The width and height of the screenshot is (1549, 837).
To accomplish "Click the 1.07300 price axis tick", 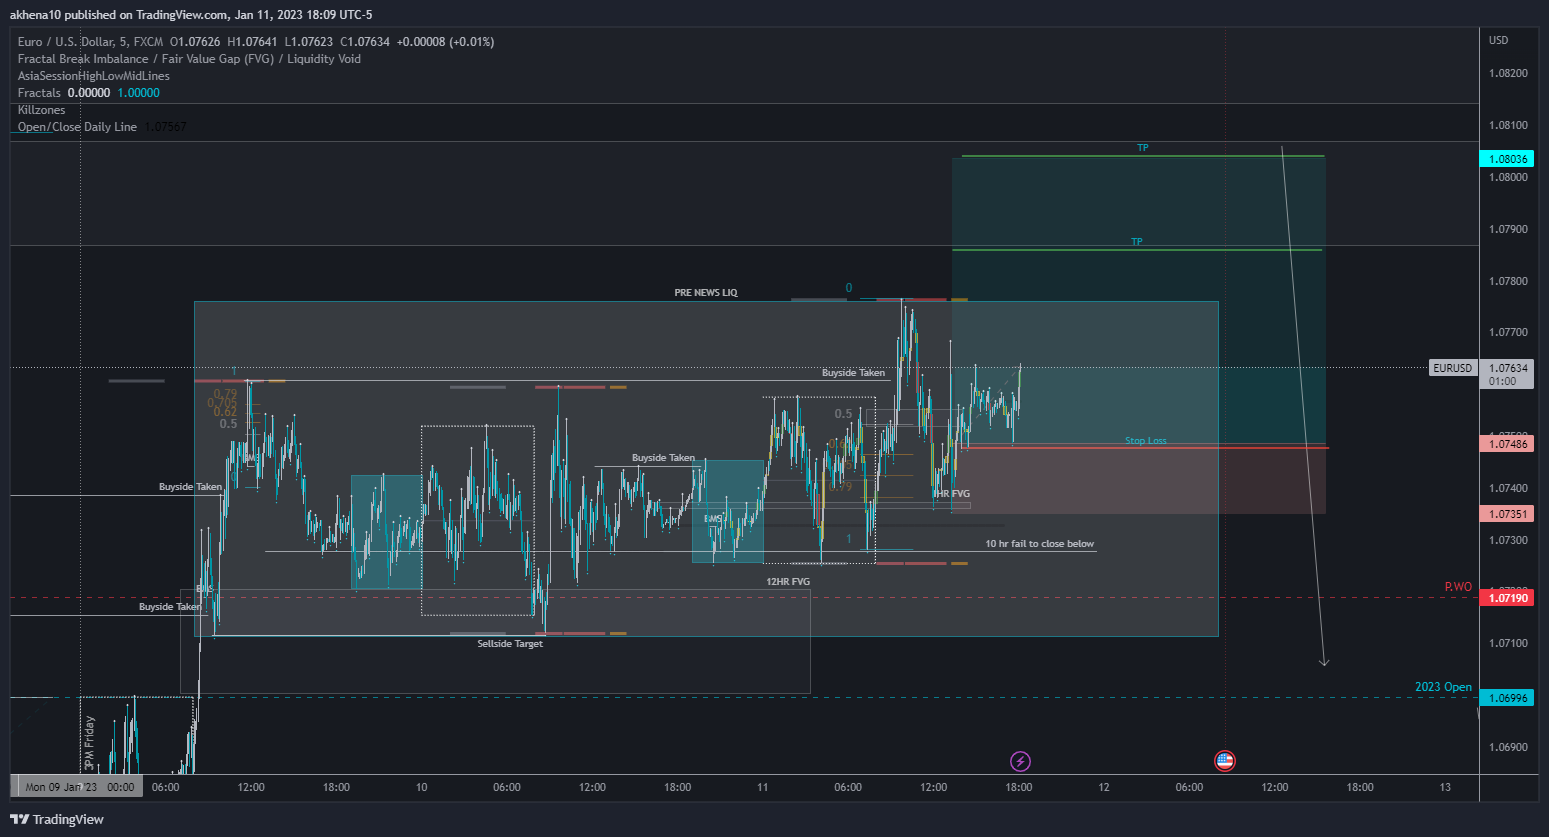I will (1508, 540).
